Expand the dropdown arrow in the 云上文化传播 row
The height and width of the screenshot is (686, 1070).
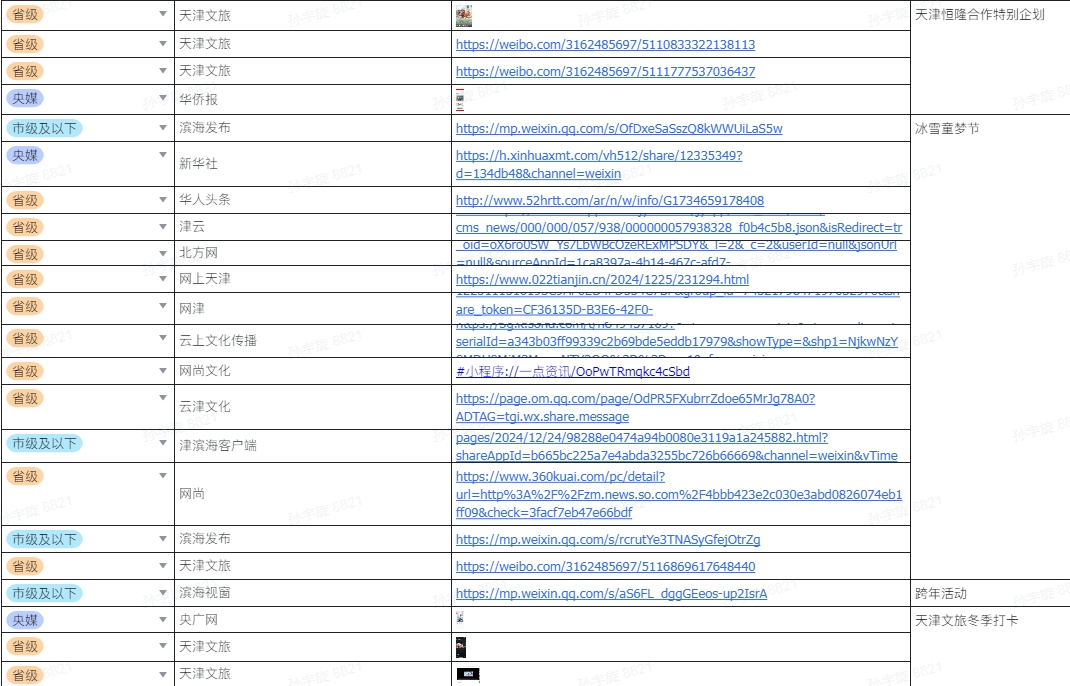[x=162, y=338]
